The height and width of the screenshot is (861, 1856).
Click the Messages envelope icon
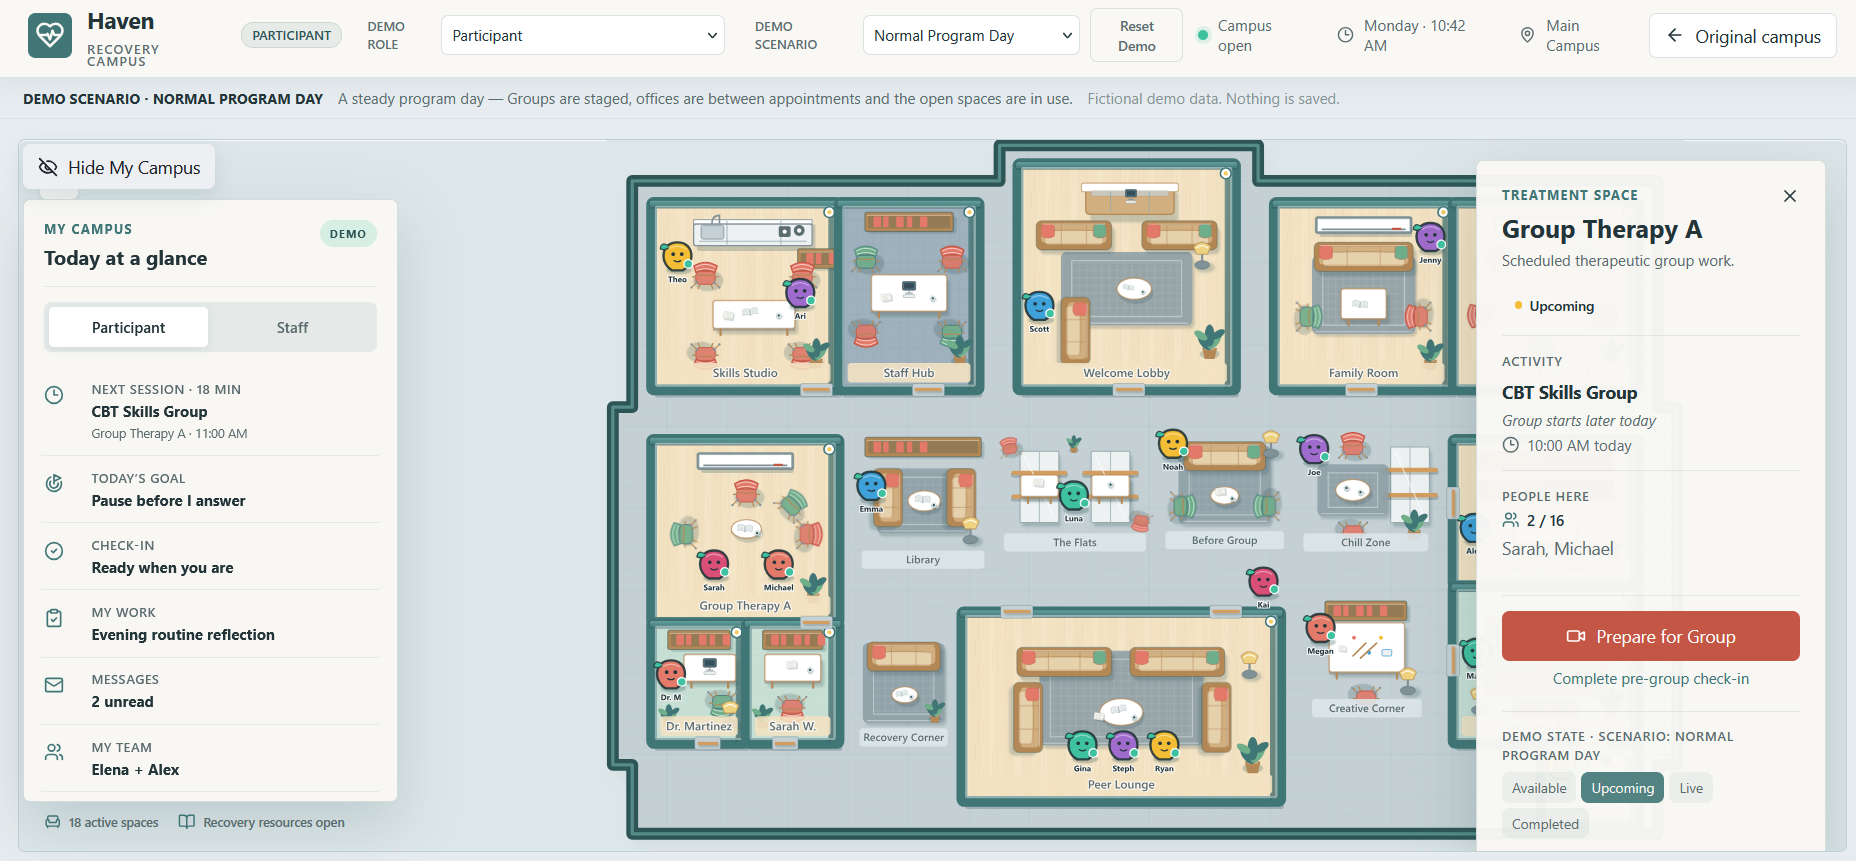(55, 685)
